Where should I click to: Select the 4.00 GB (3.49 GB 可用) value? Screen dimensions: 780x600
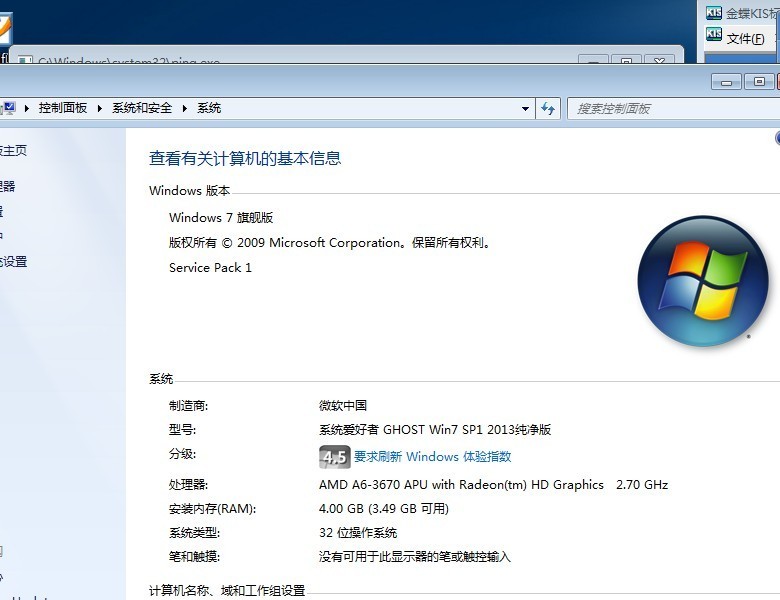click(384, 508)
